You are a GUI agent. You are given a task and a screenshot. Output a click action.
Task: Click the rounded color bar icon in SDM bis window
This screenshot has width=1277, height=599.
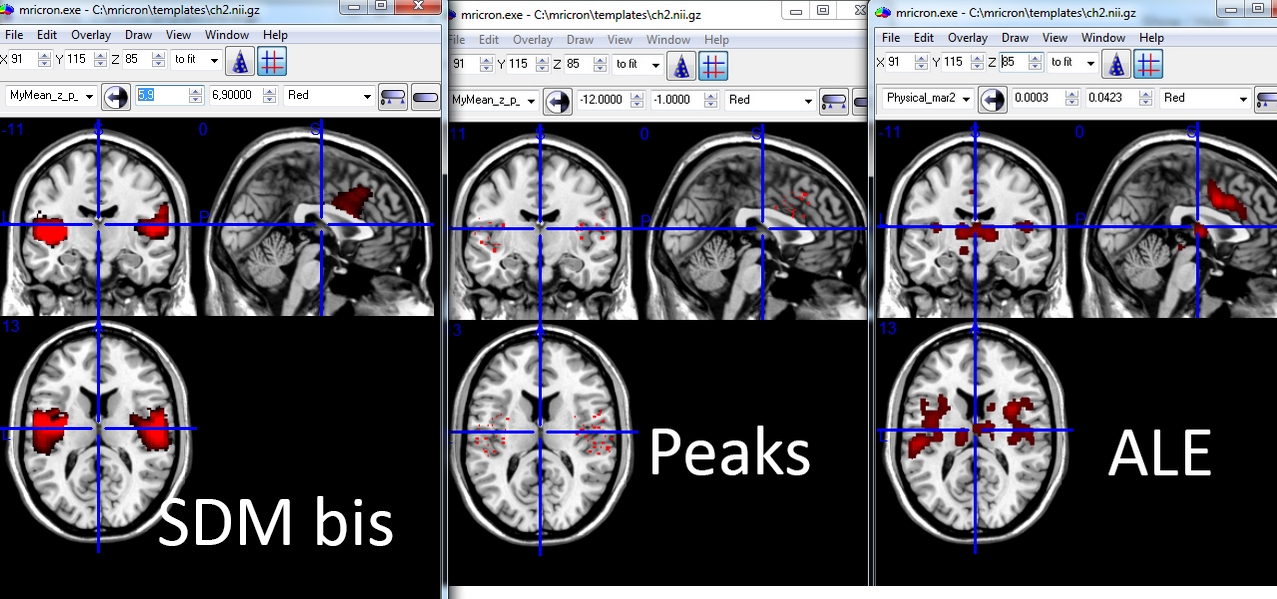click(x=427, y=97)
